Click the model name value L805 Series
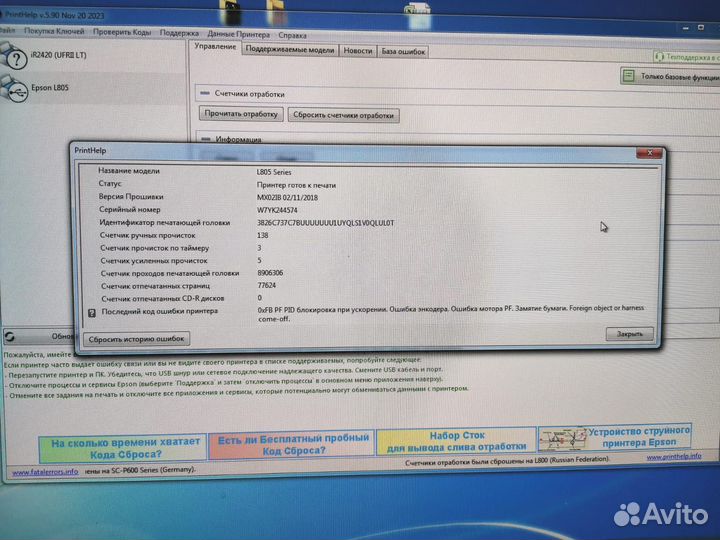720x540 pixels. (274, 172)
